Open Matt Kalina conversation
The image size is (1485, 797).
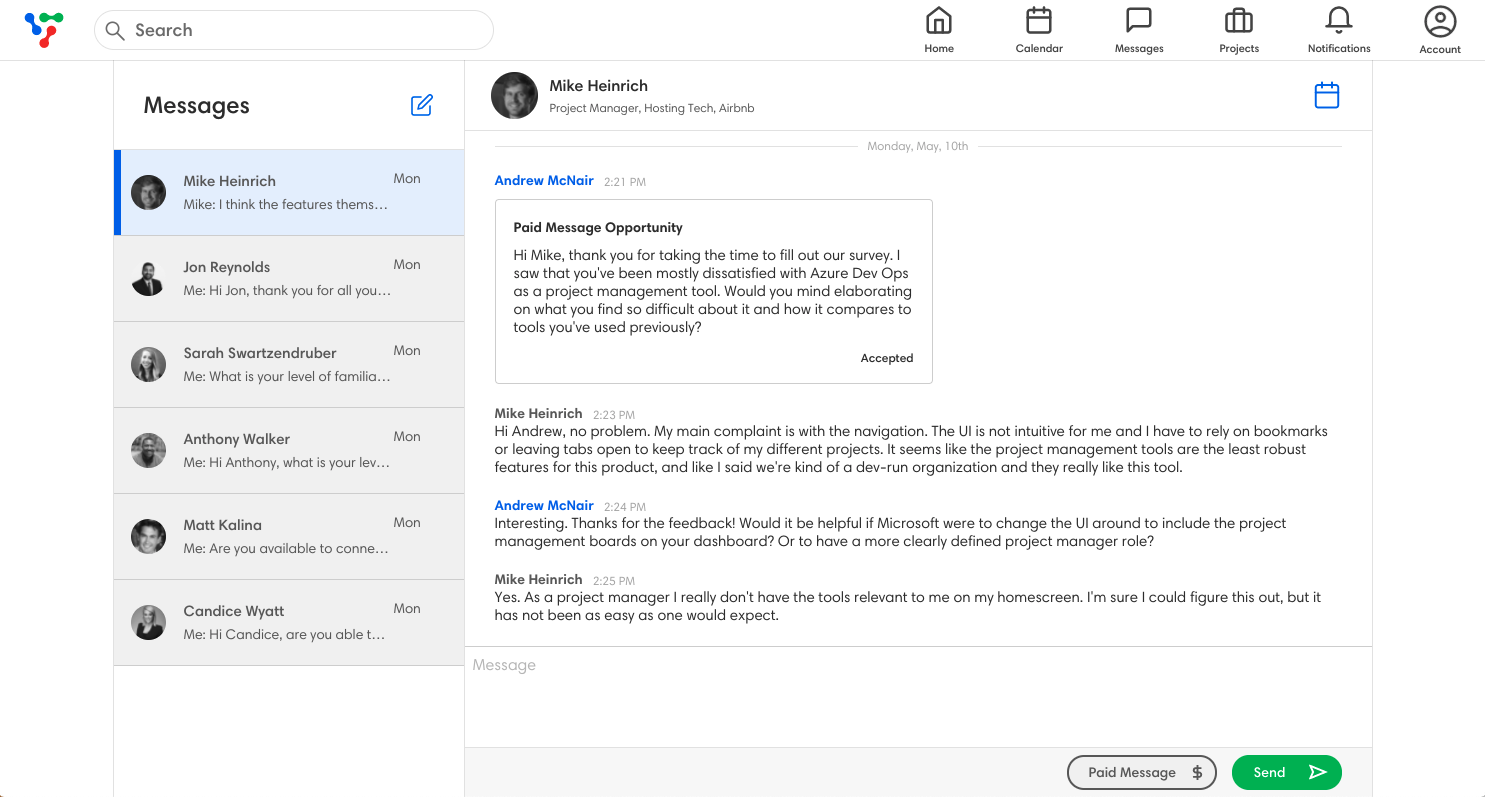pos(288,537)
